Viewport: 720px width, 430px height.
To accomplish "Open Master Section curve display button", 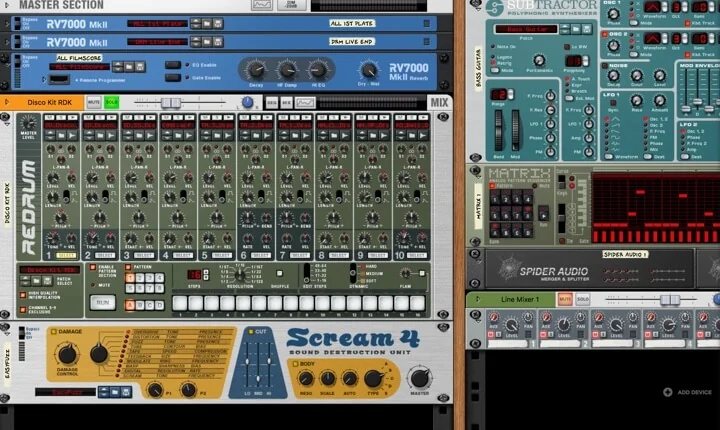I will 261,5.
